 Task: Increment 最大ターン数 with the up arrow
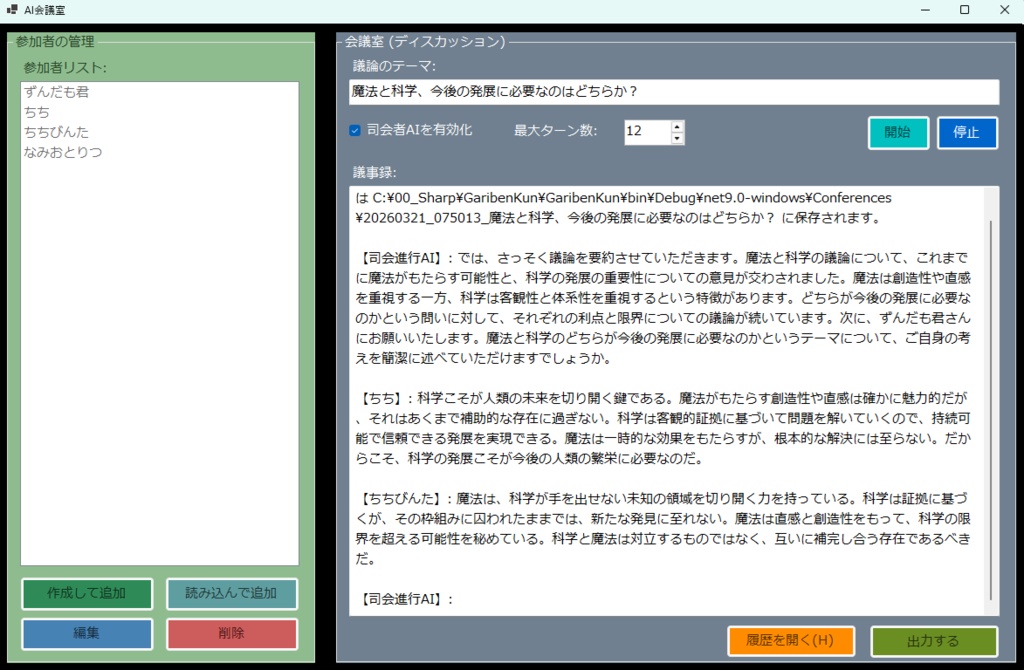(675, 125)
